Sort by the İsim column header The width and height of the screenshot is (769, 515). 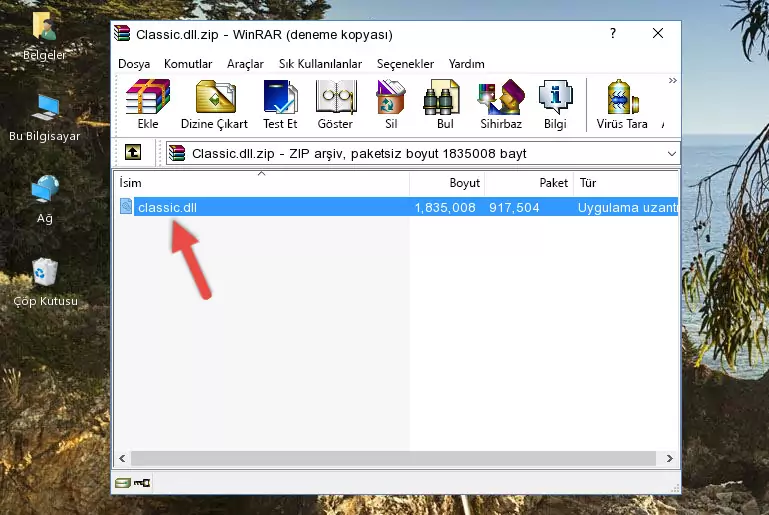pos(262,183)
